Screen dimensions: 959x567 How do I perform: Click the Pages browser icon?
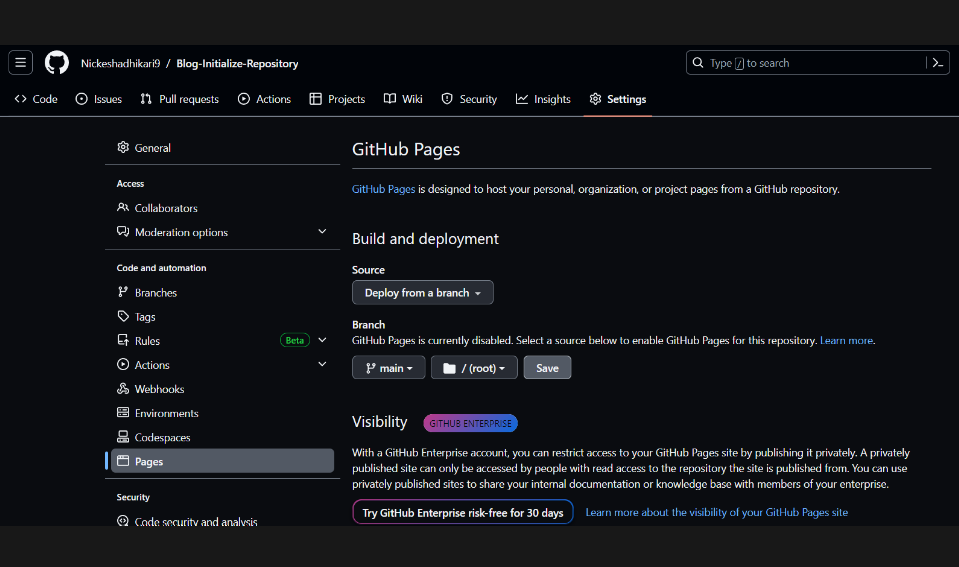(123, 461)
